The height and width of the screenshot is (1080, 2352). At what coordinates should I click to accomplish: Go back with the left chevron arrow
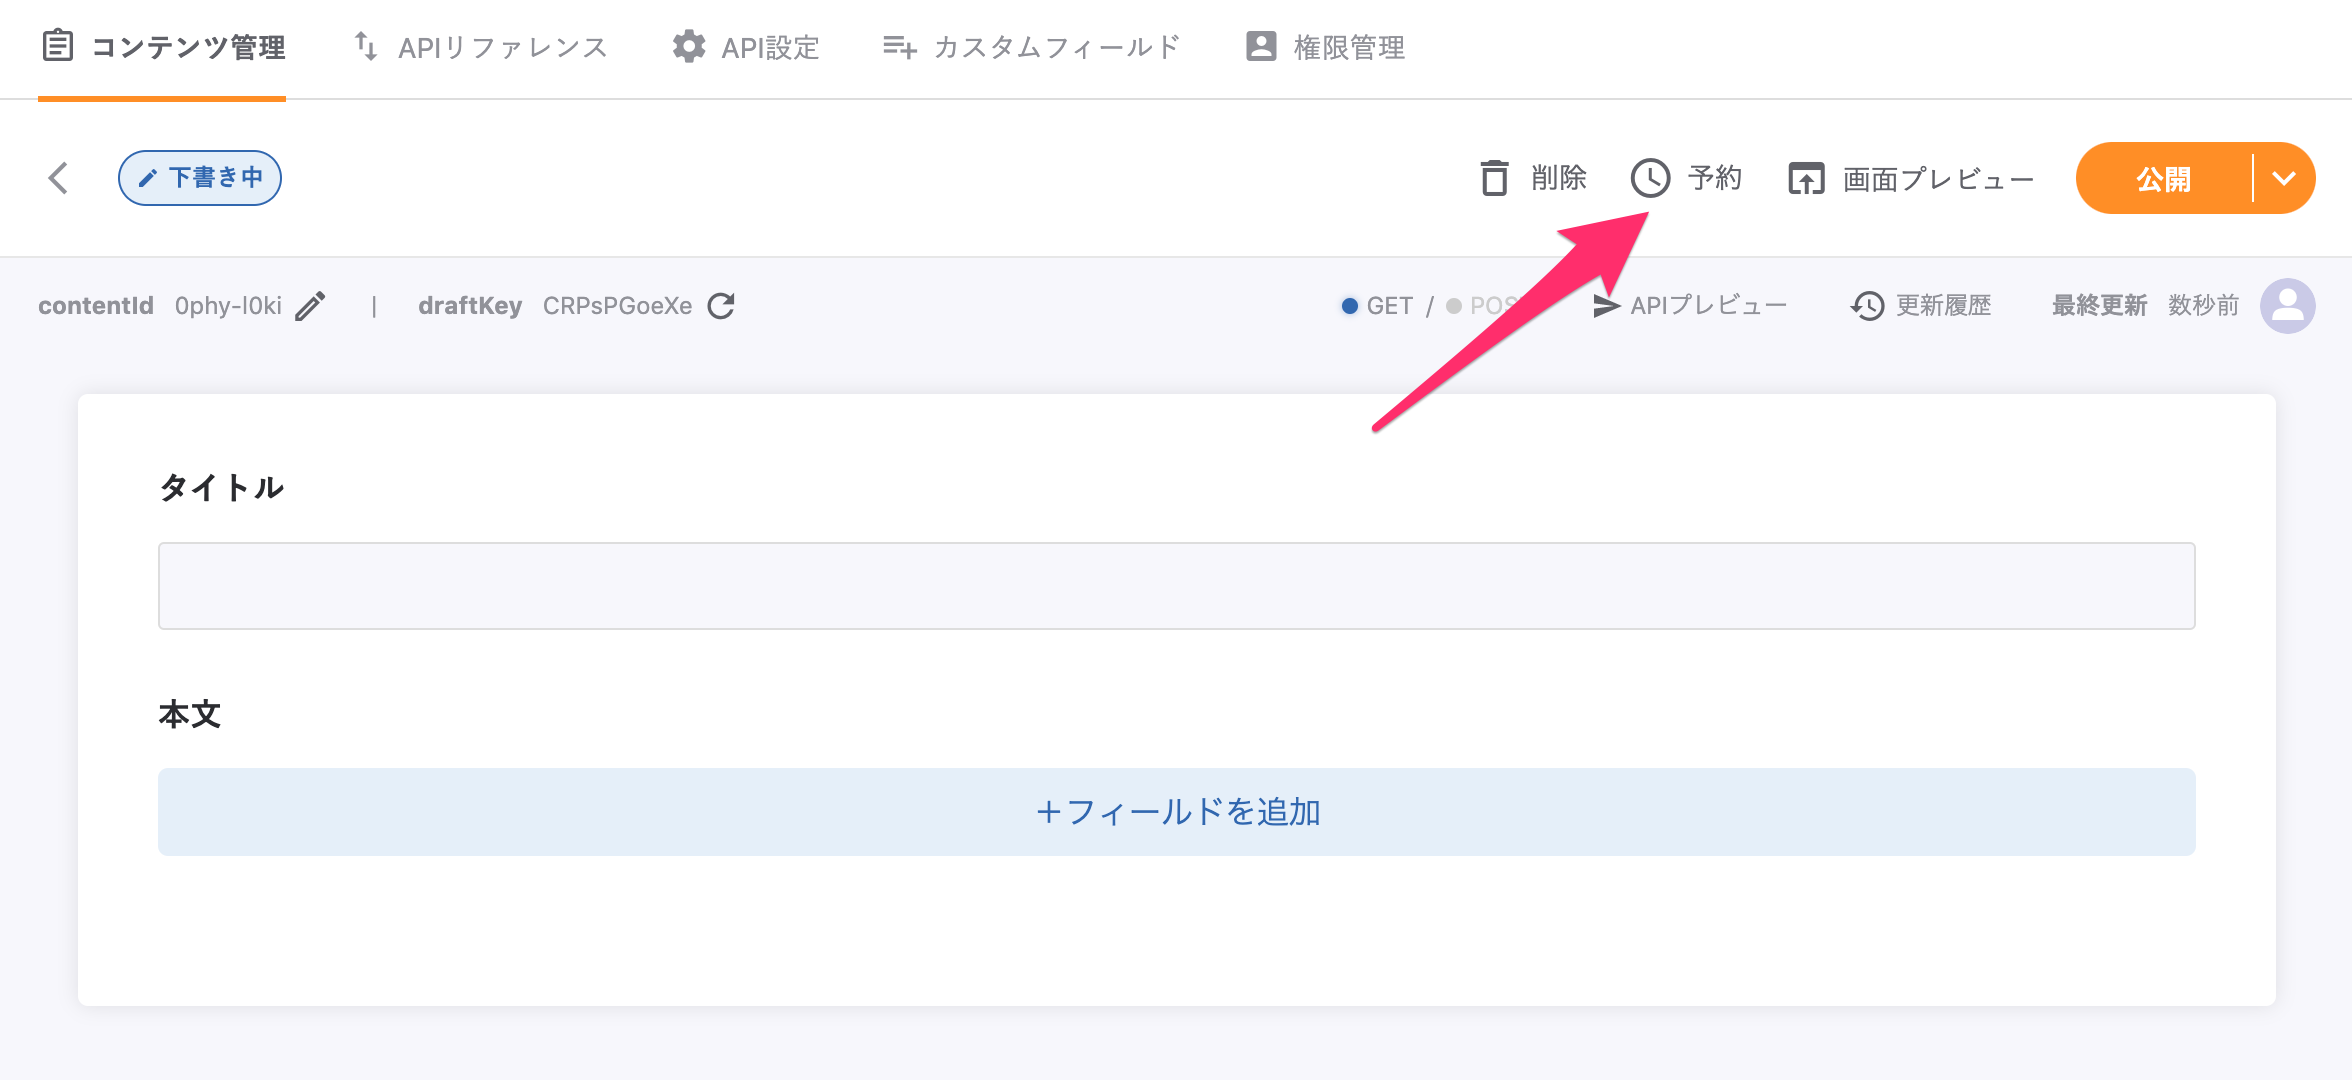[x=59, y=179]
